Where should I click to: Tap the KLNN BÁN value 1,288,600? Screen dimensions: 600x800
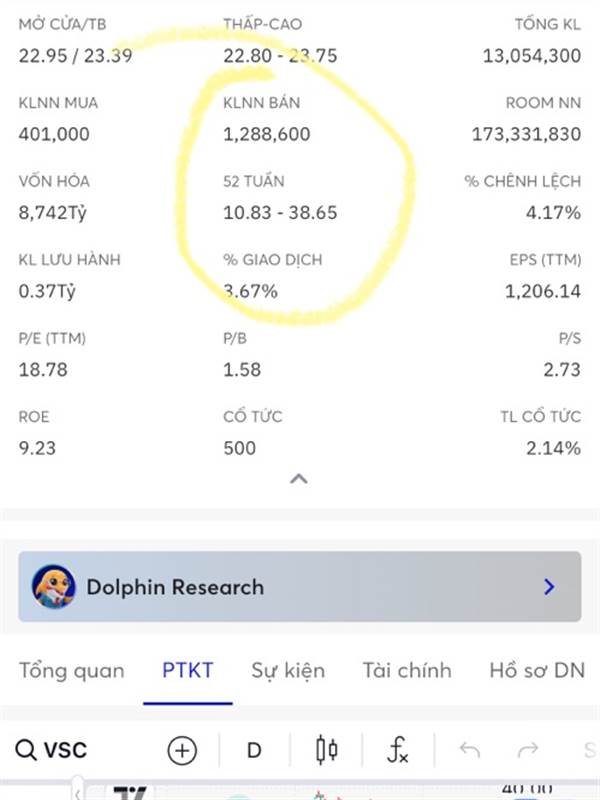coord(266,134)
